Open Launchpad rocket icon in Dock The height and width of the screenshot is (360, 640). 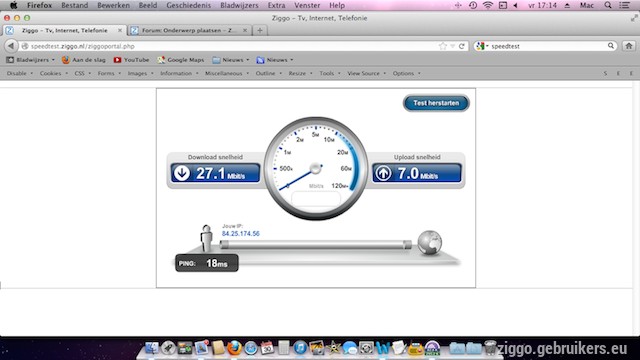168,348
